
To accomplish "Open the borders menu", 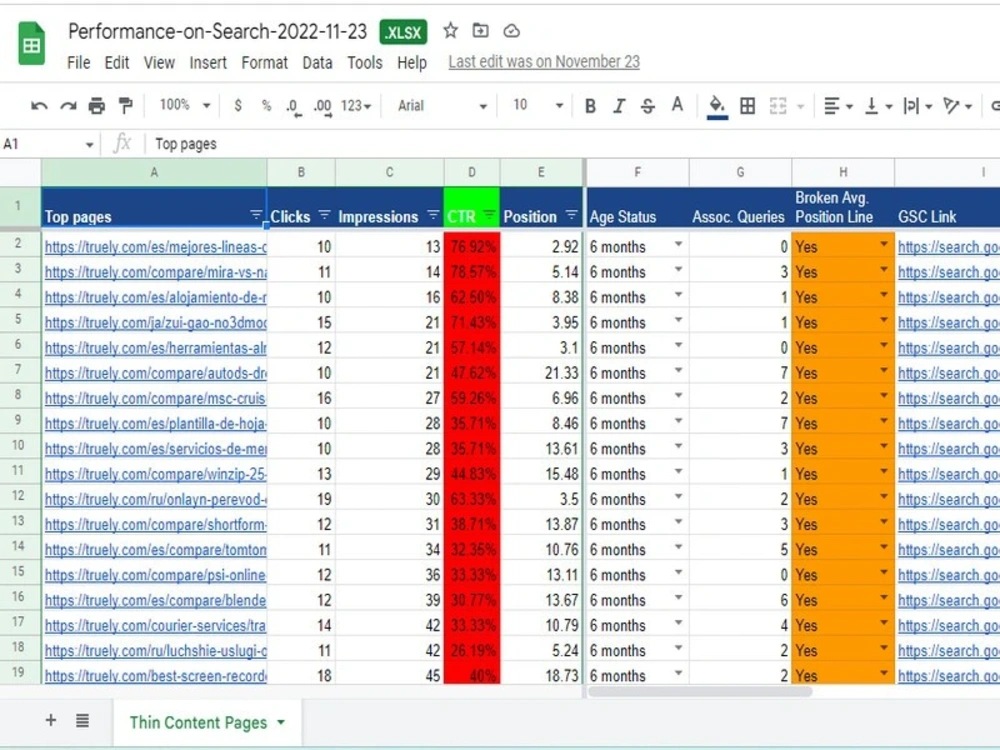I will [747, 106].
